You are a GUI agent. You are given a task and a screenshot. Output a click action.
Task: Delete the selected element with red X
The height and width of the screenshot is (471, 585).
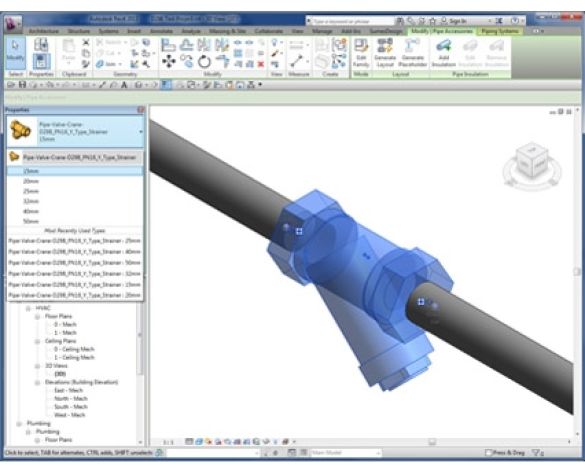pos(261,64)
